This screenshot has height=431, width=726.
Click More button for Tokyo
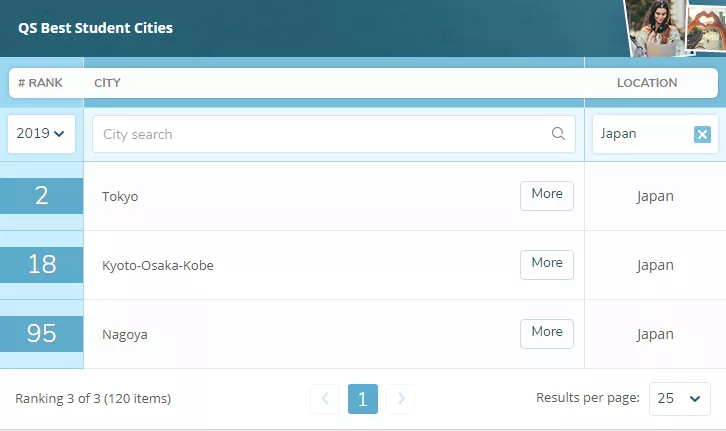(547, 195)
